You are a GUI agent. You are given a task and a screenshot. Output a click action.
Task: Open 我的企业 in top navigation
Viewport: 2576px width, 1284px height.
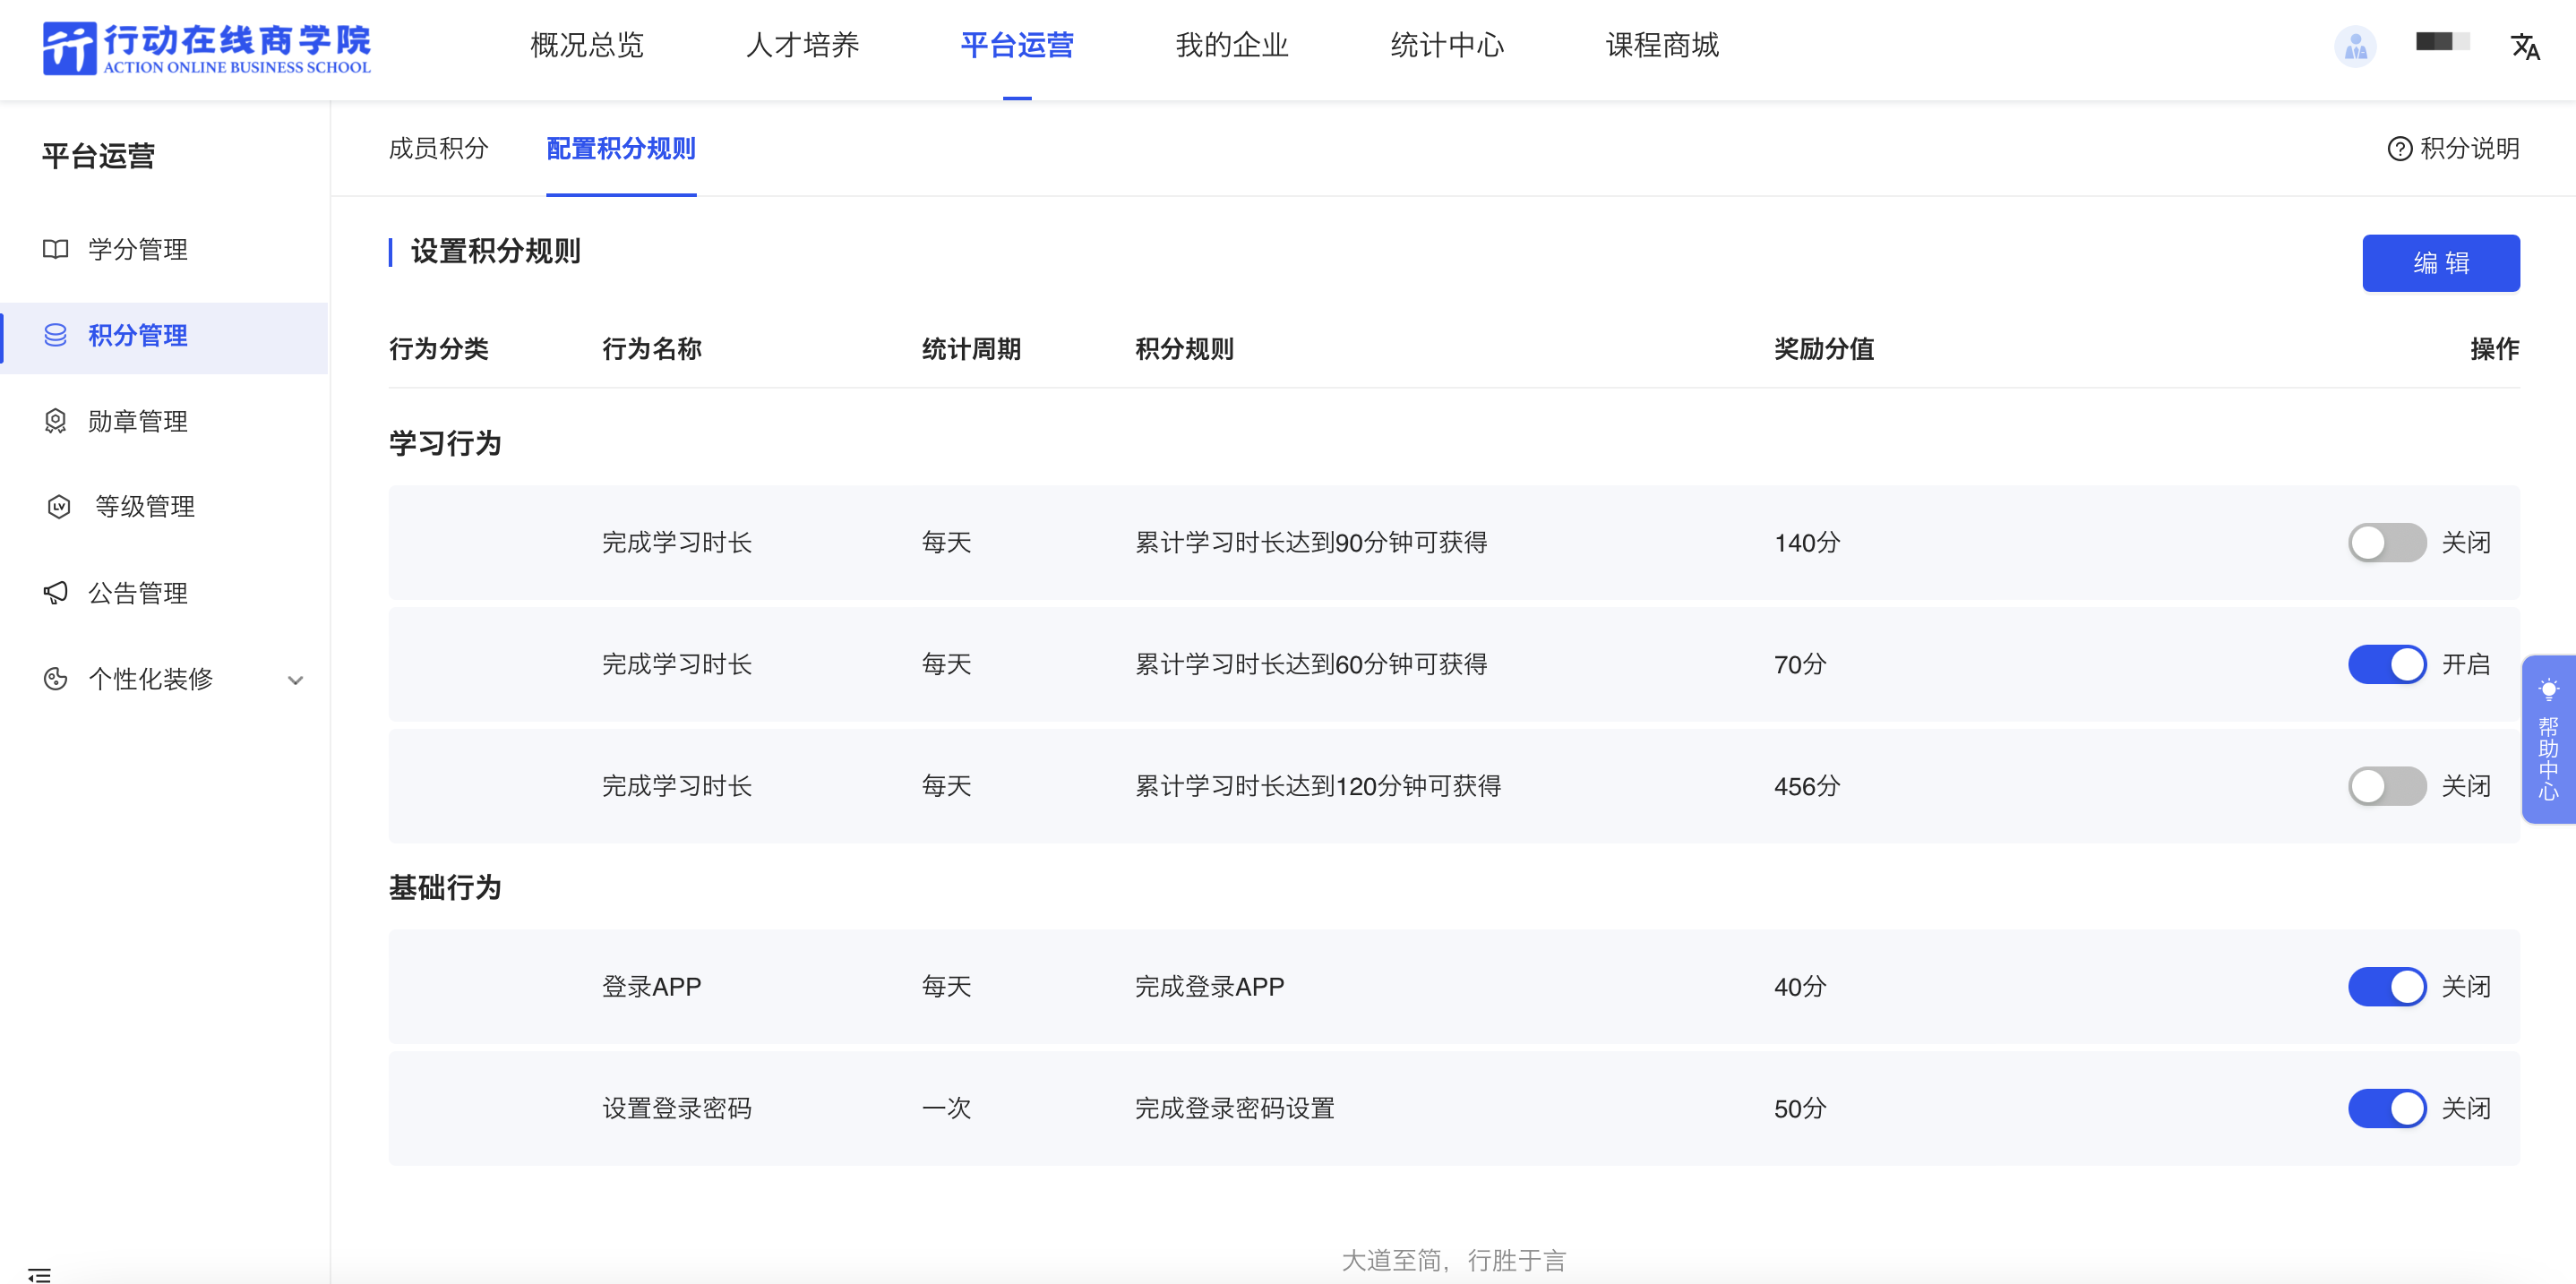tap(1232, 46)
